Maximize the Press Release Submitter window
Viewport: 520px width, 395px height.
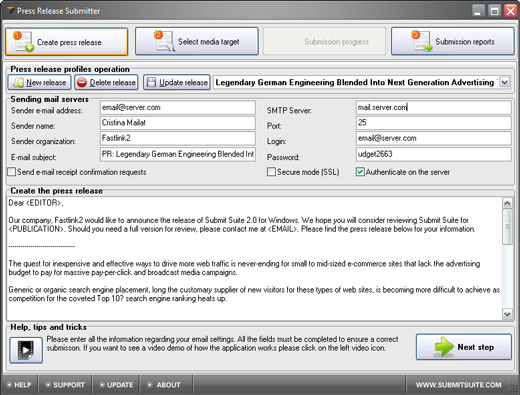(x=494, y=11)
